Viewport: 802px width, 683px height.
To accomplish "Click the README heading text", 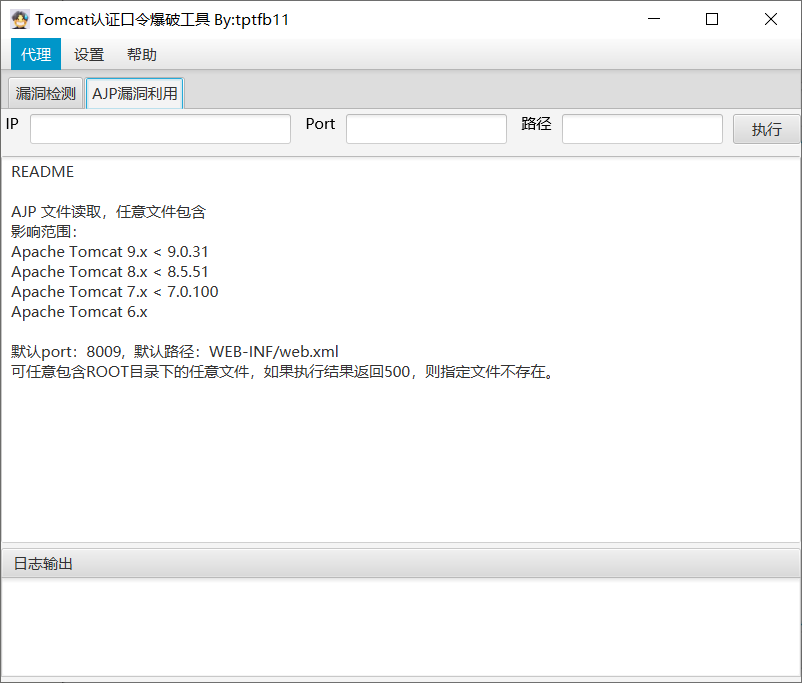I will (42, 172).
